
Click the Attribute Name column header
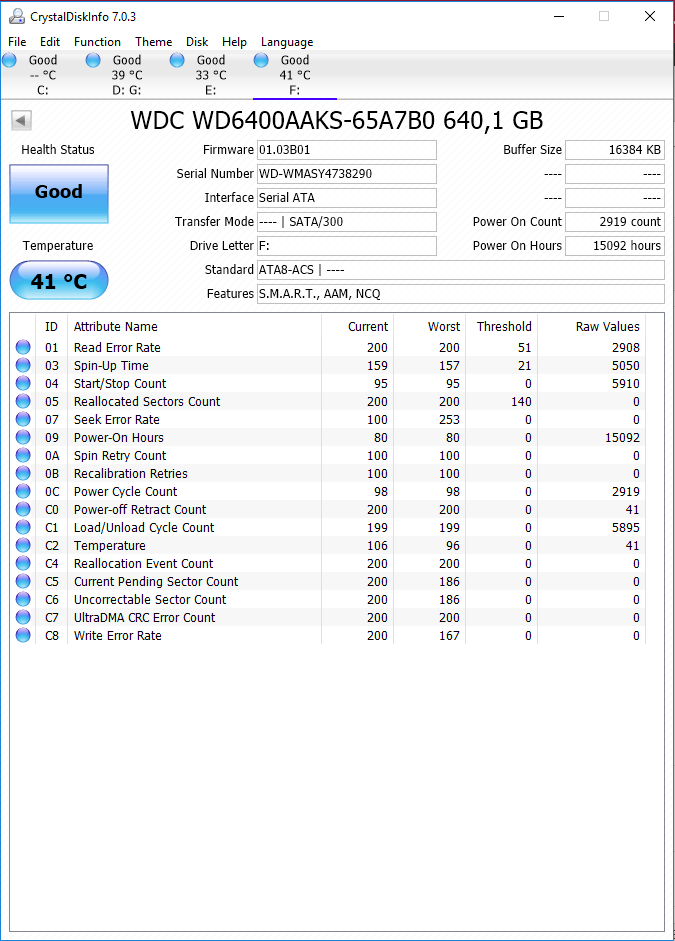tap(116, 326)
